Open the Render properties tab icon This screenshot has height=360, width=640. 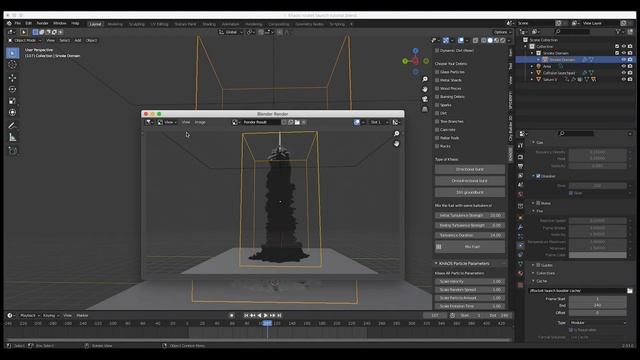(520, 157)
